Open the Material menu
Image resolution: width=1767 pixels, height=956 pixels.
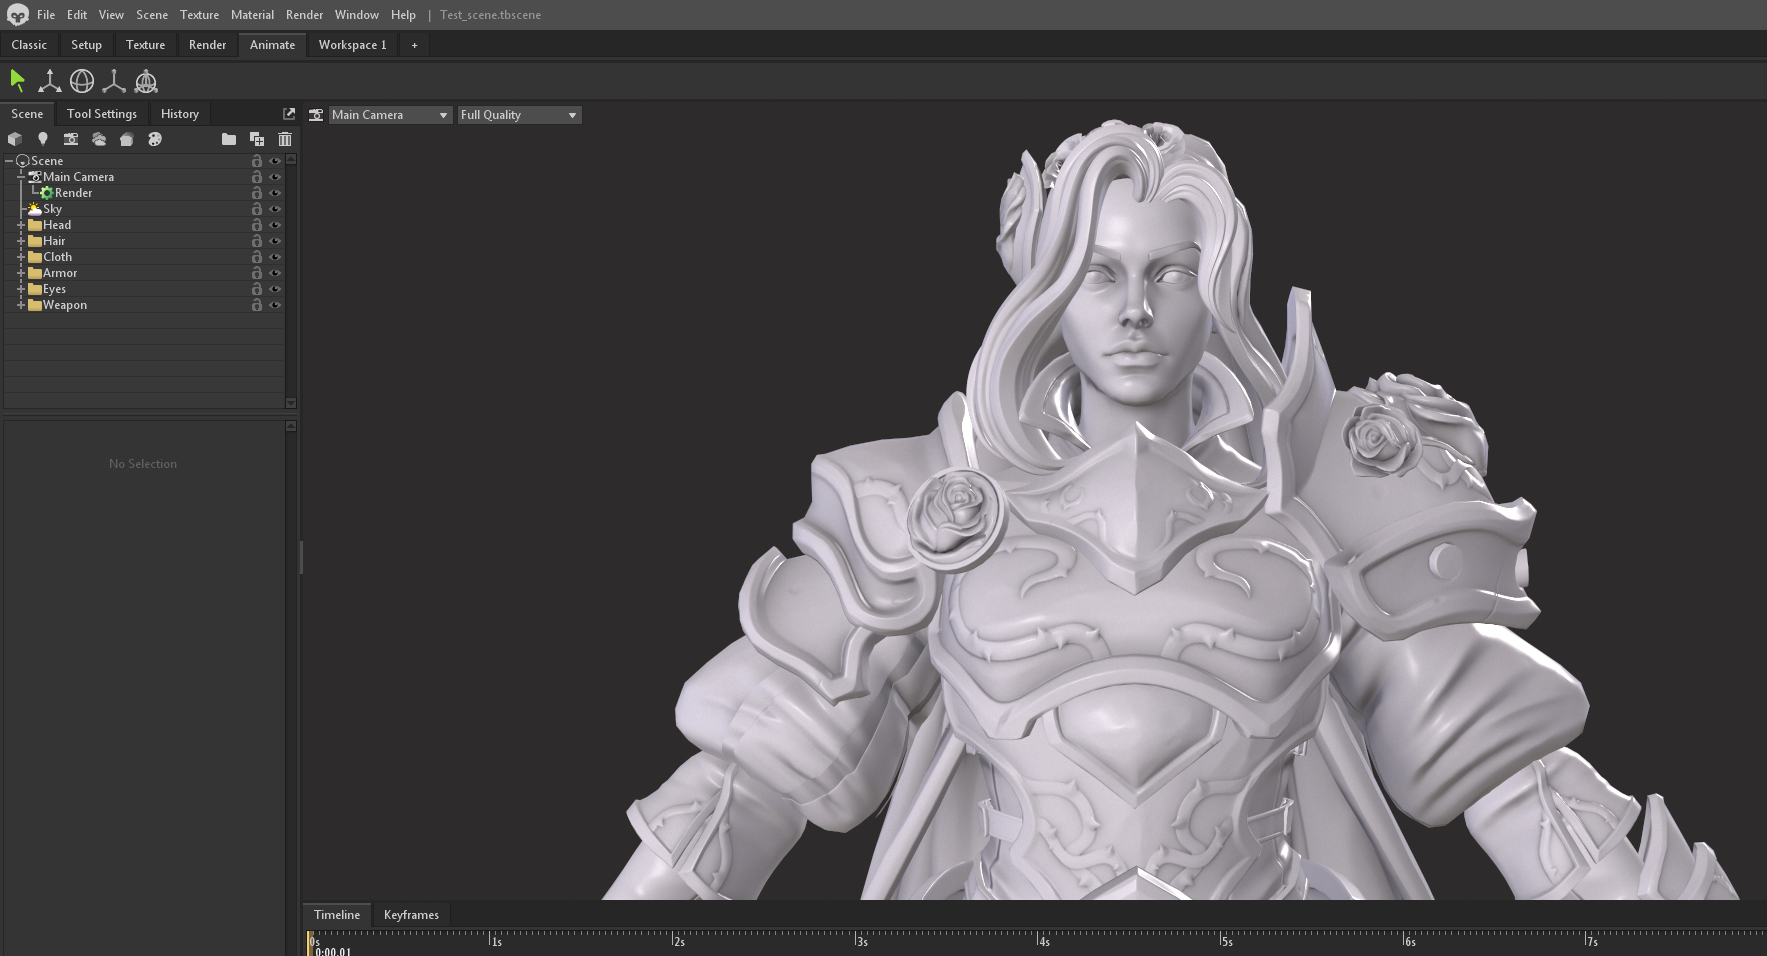252,15
